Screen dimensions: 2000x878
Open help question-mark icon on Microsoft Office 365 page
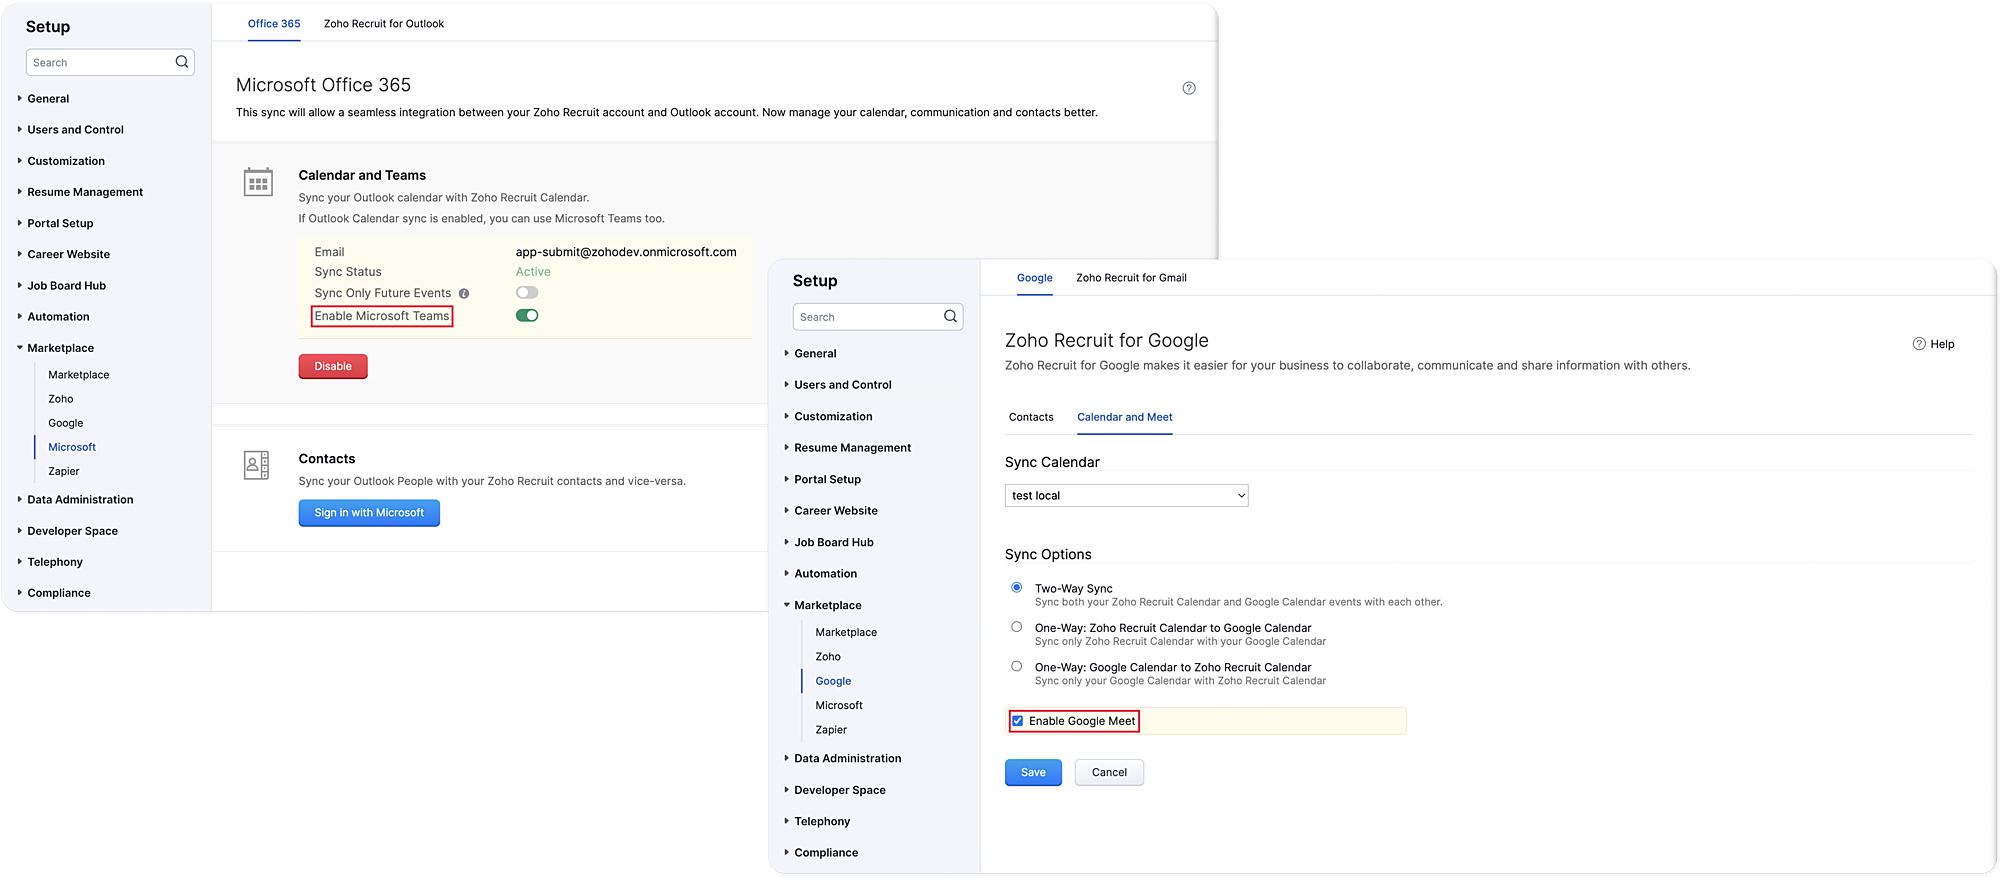coord(1189,88)
